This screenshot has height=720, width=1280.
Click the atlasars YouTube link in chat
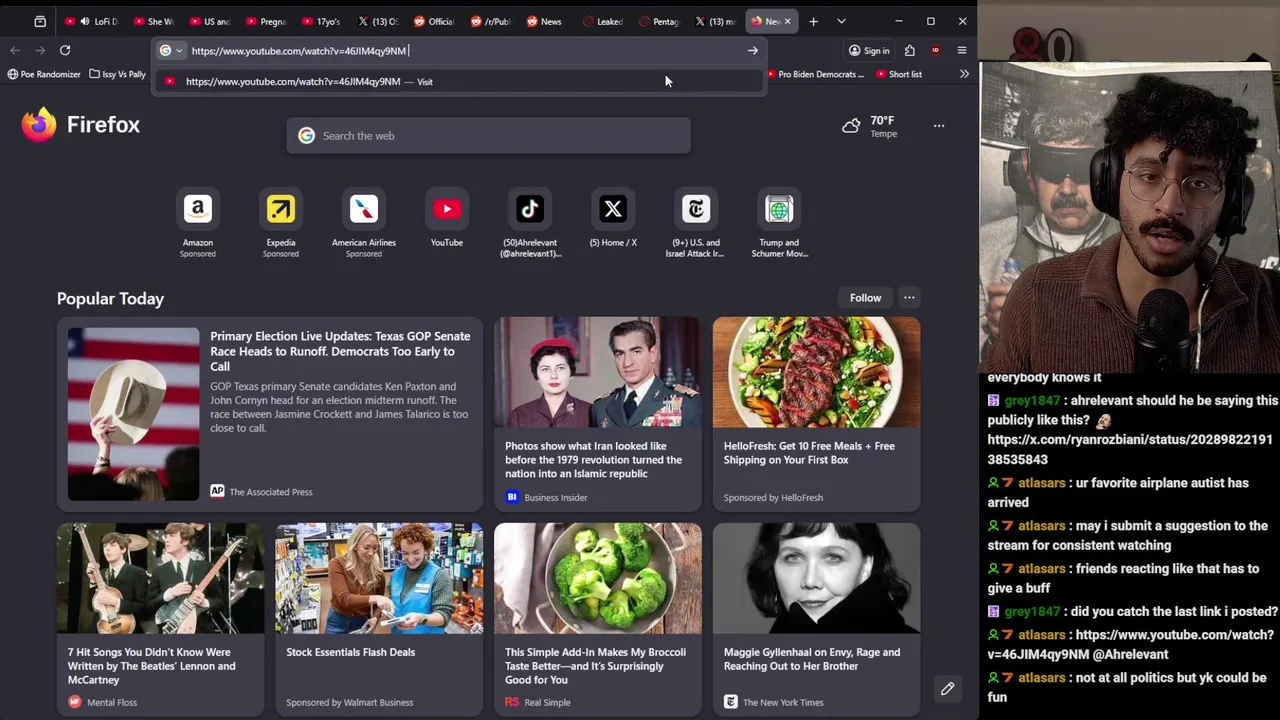tap(1131, 644)
